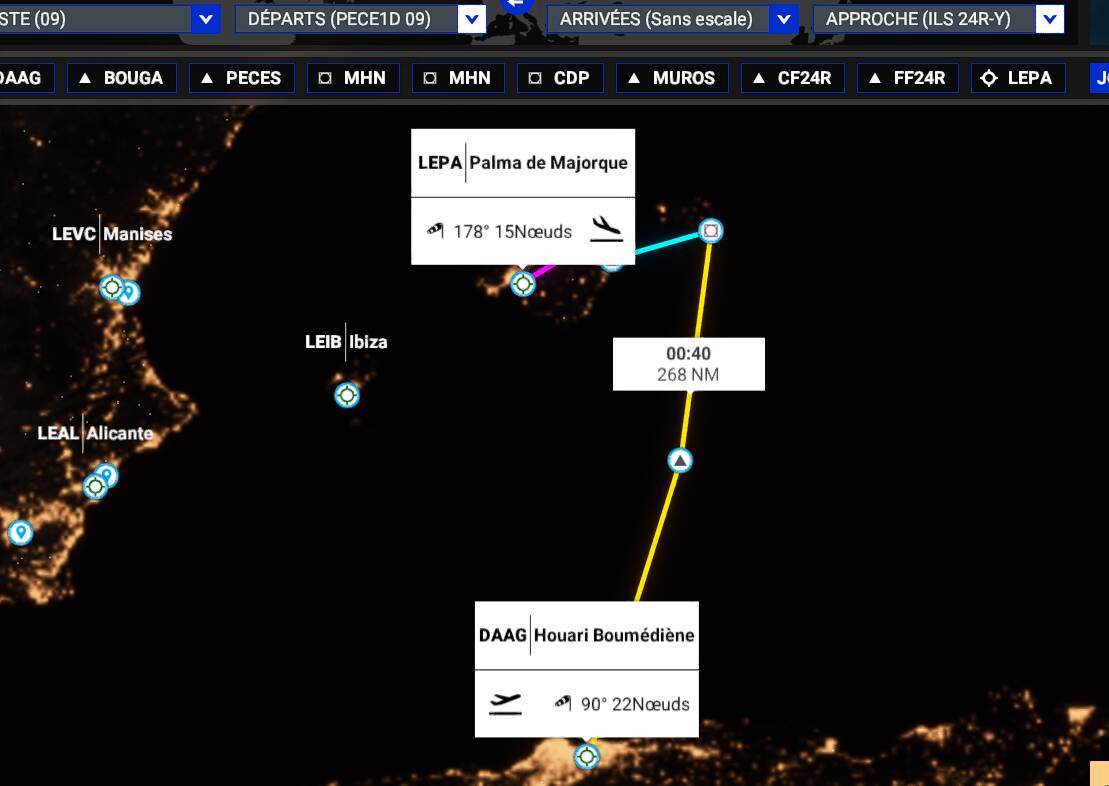Screen dimensions: 1109x786
Task: Click the DAAG airport marker near Algiers
Action: click(586, 756)
